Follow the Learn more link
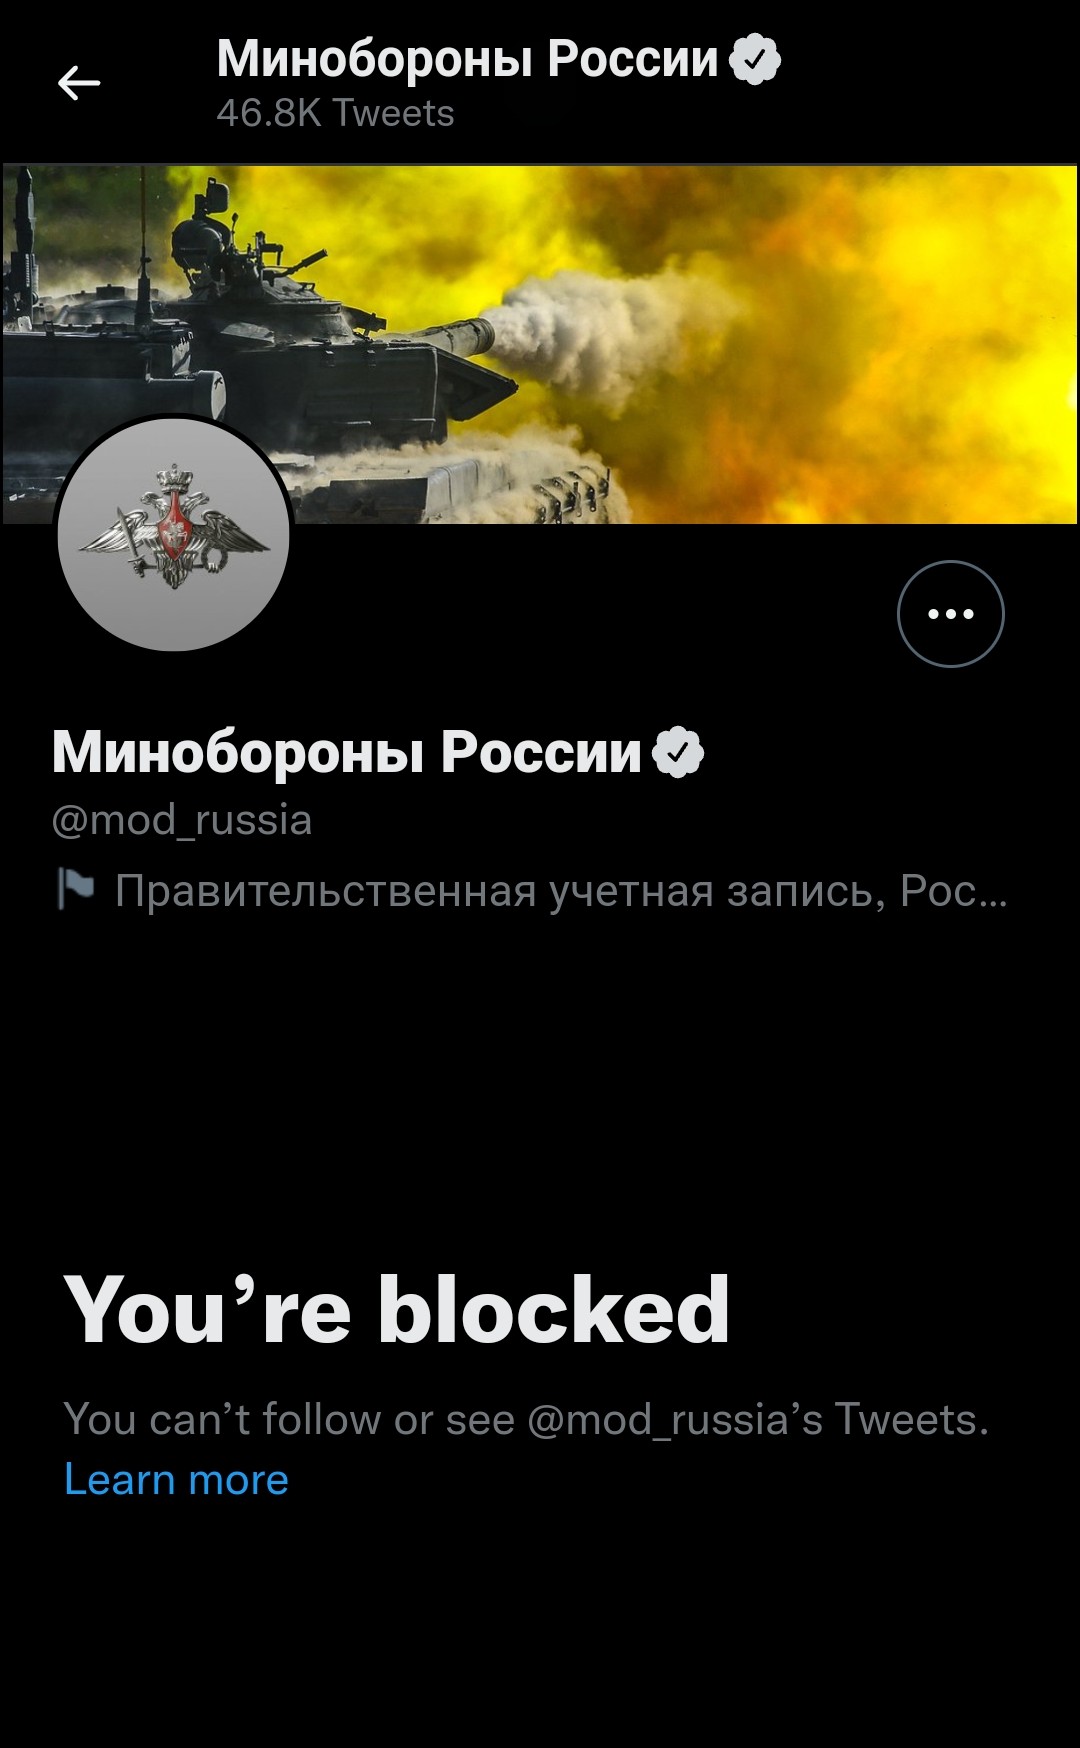The image size is (1080, 1748). pos(176,1479)
